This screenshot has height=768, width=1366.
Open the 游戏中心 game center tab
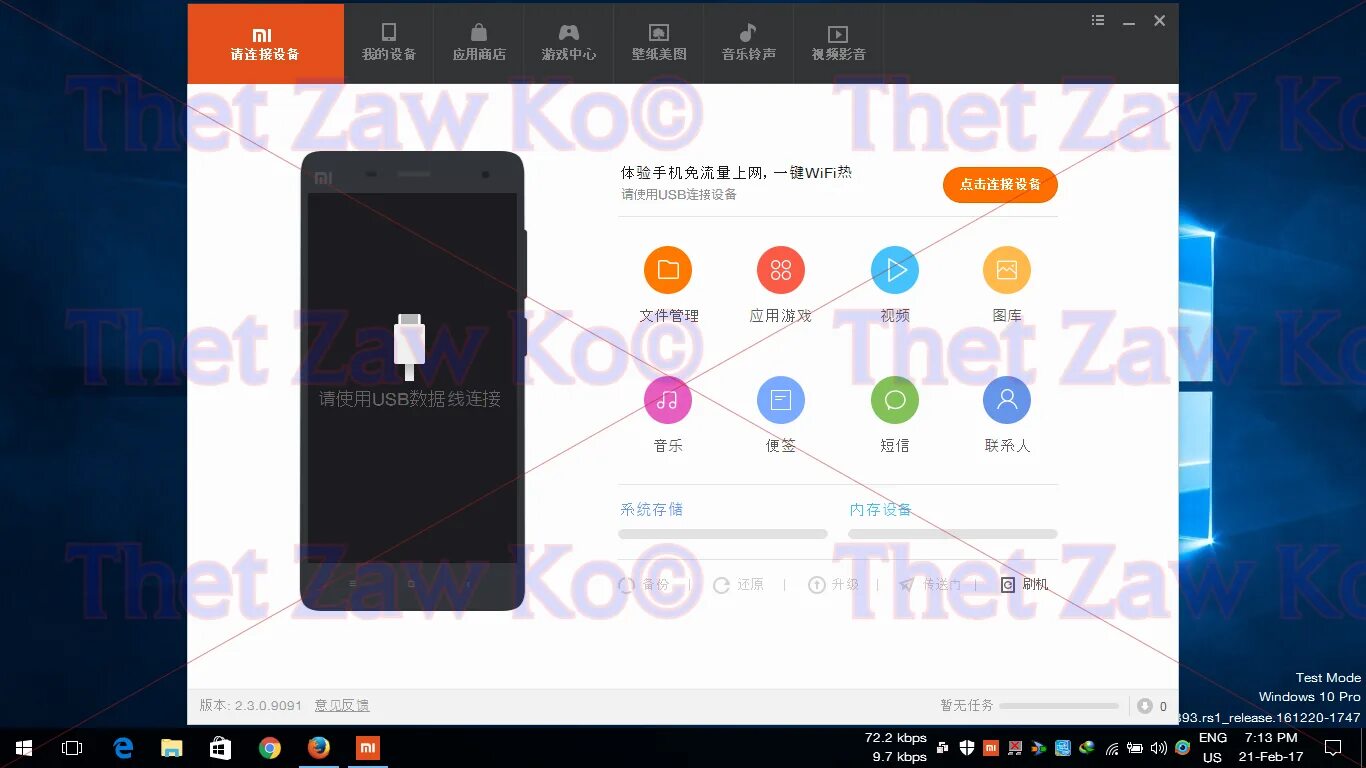click(x=569, y=44)
